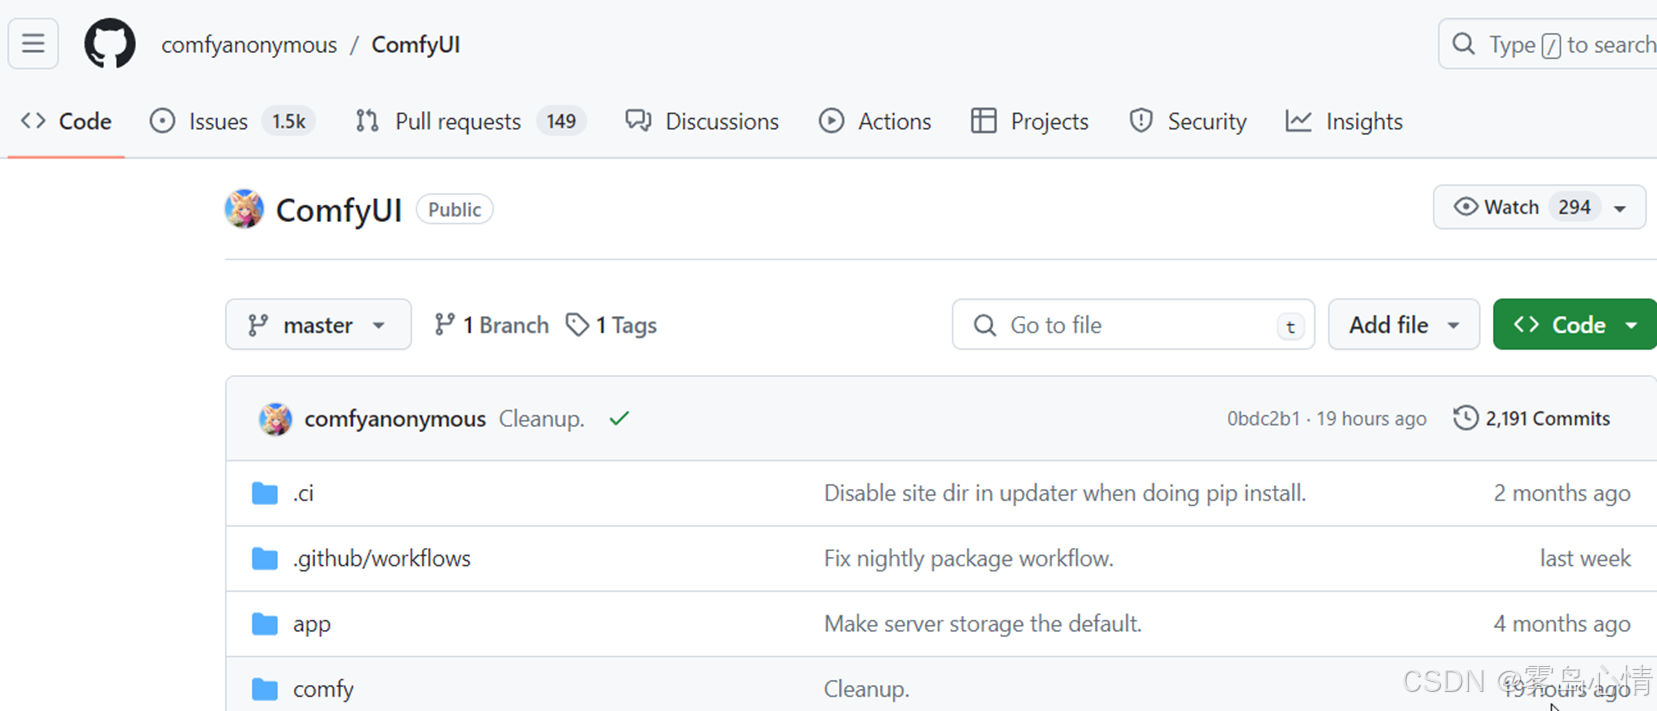Open commit hash 0bdc2b1
This screenshot has height=711, width=1657.
point(1263,419)
